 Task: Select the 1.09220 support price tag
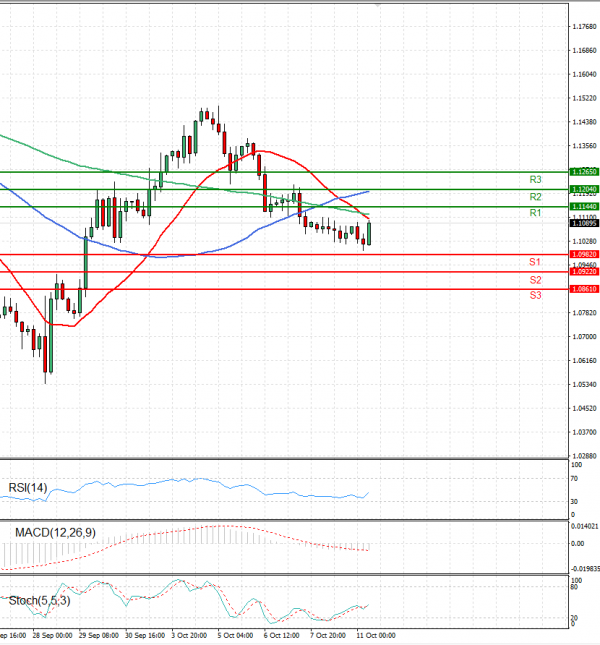pos(584,271)
